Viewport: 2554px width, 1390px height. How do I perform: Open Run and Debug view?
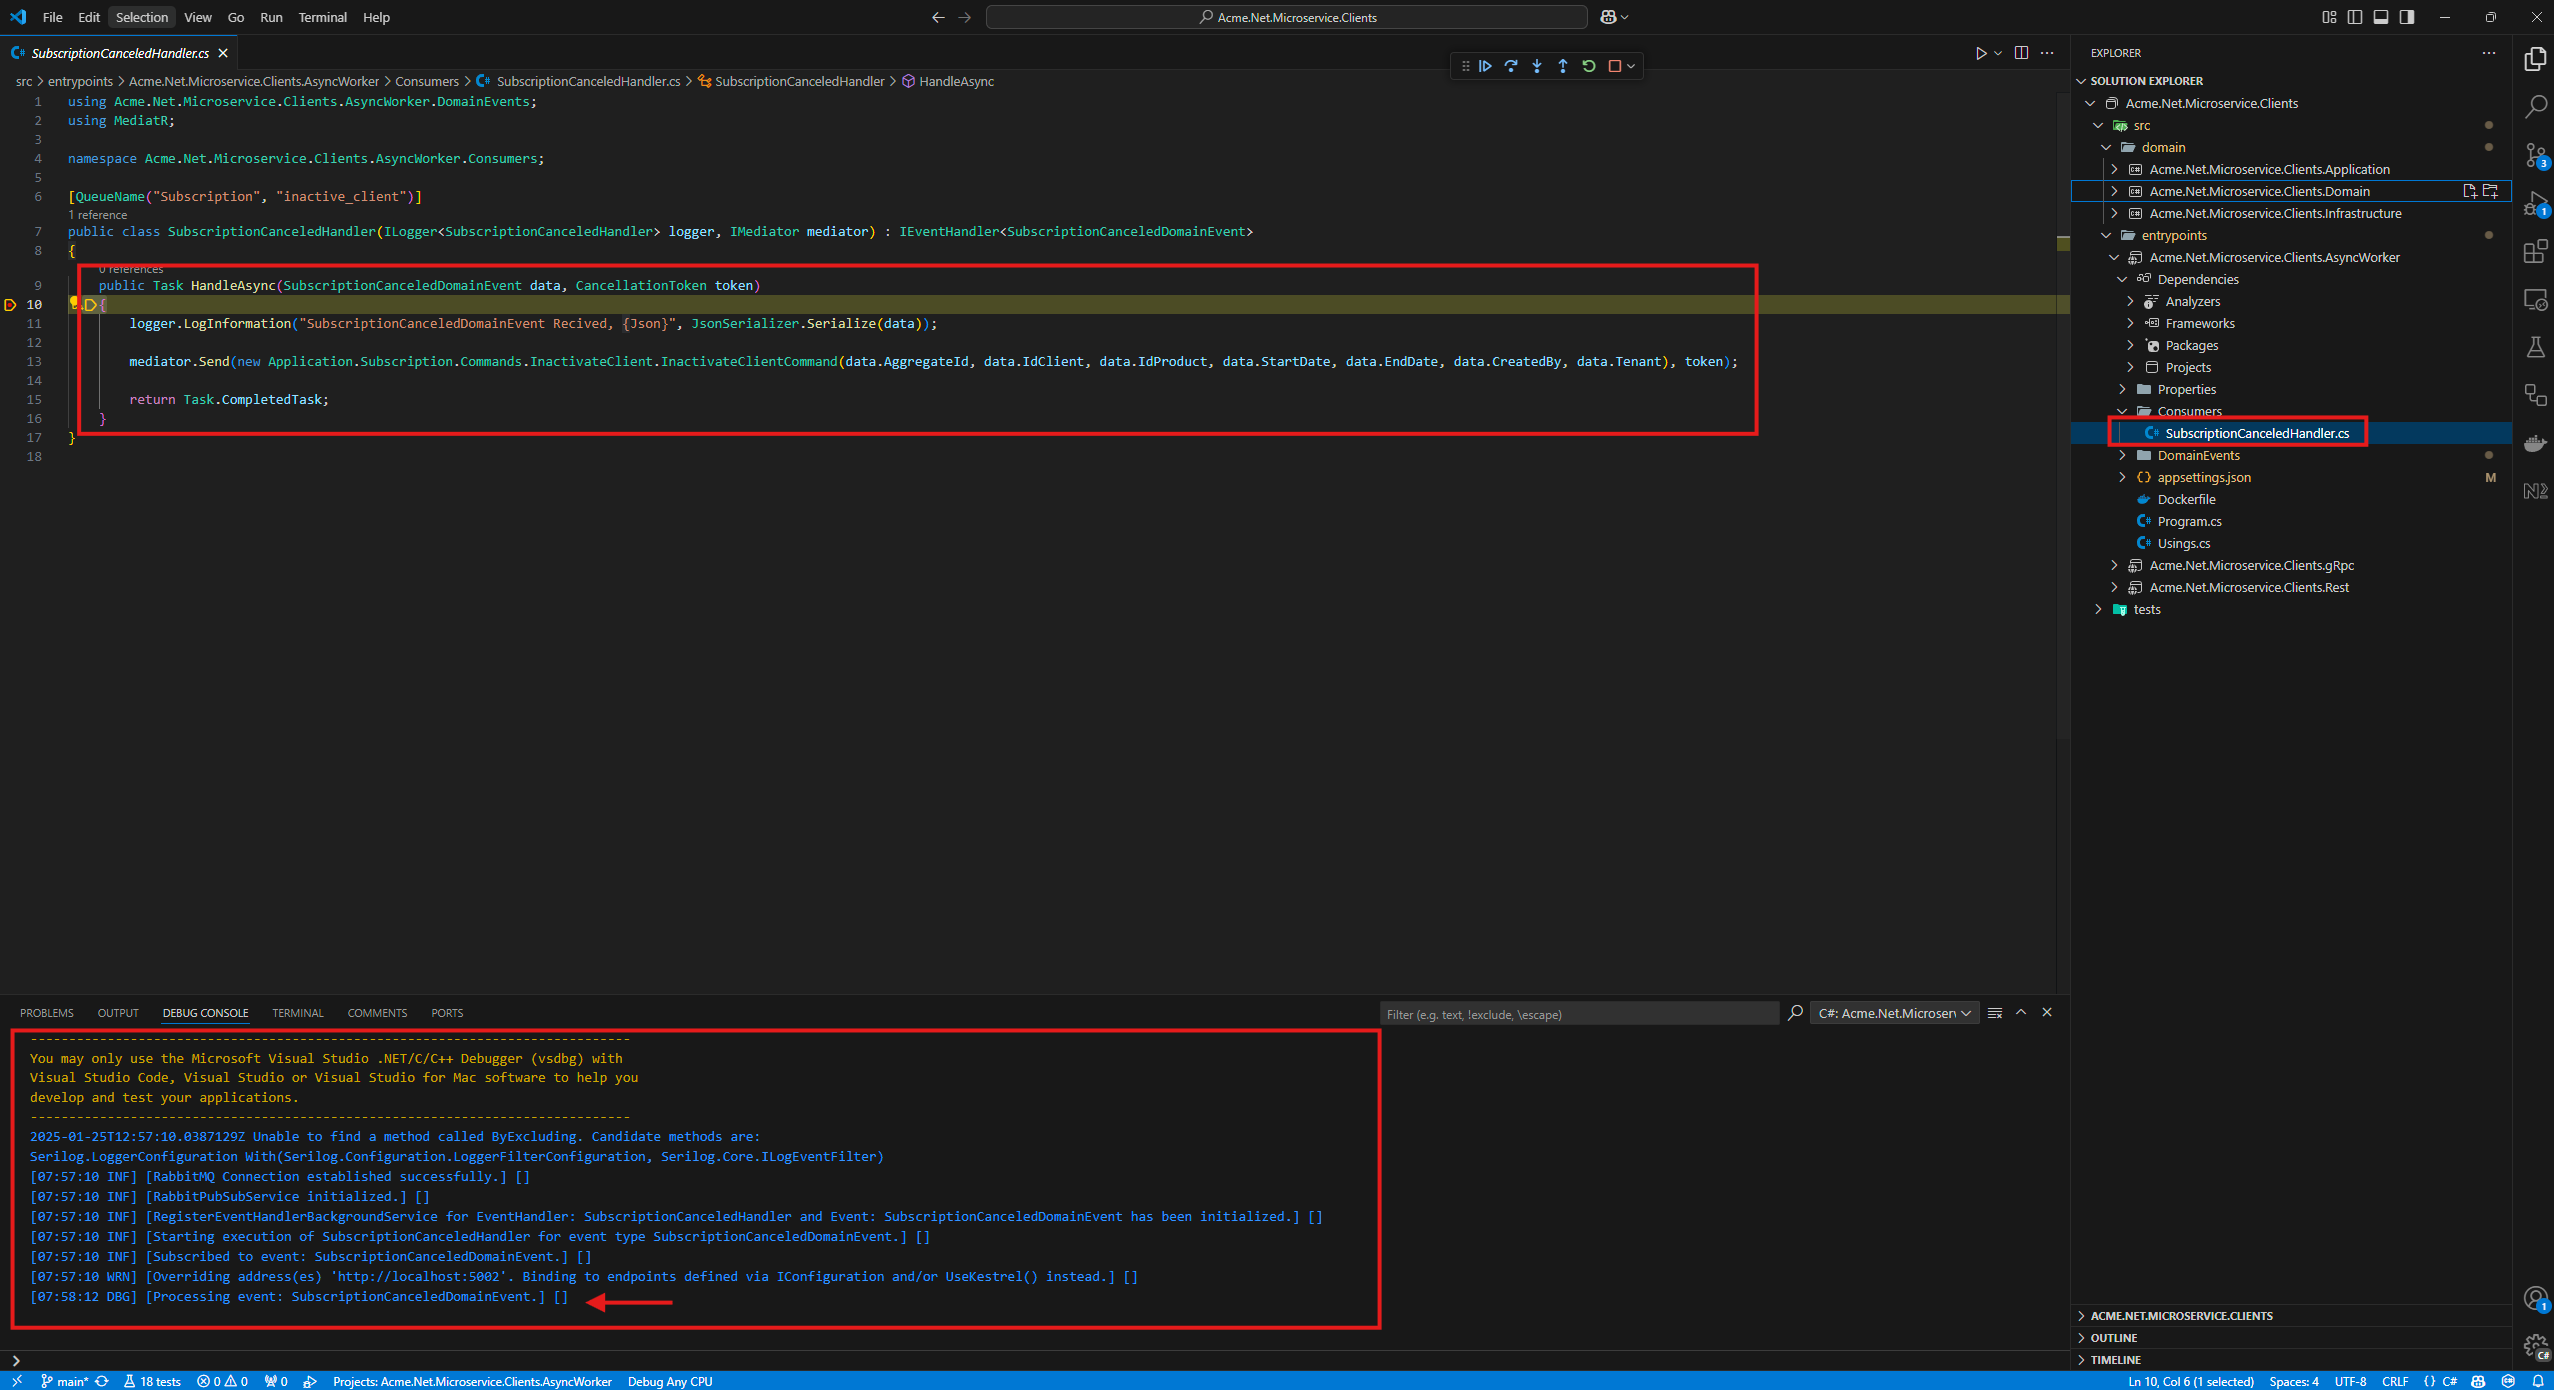2535,203
